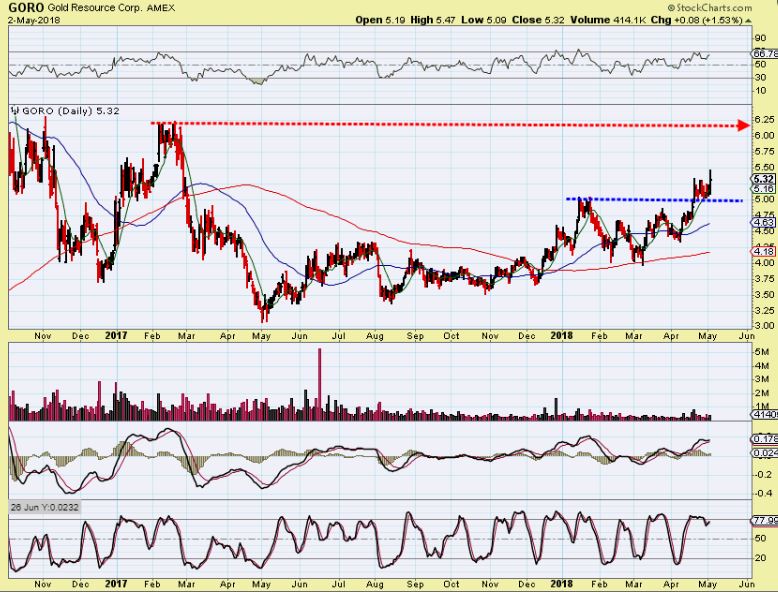Click the -0.2 MACD axis label
This screenshot has height=592, width=778.
tap(764, 474)
